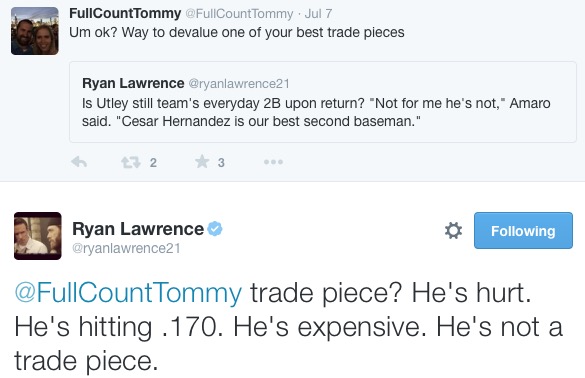
Task: Open the three-dot more options menu
Action: click(273, 162)
